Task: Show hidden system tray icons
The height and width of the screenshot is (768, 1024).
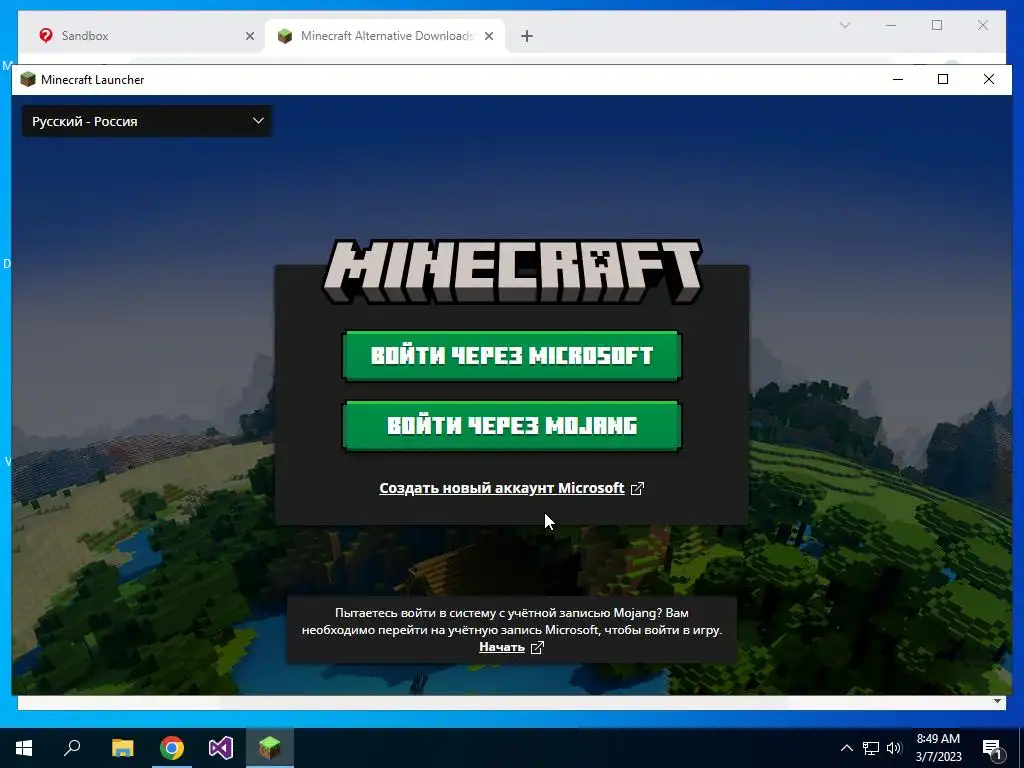Action: (846, 748)
